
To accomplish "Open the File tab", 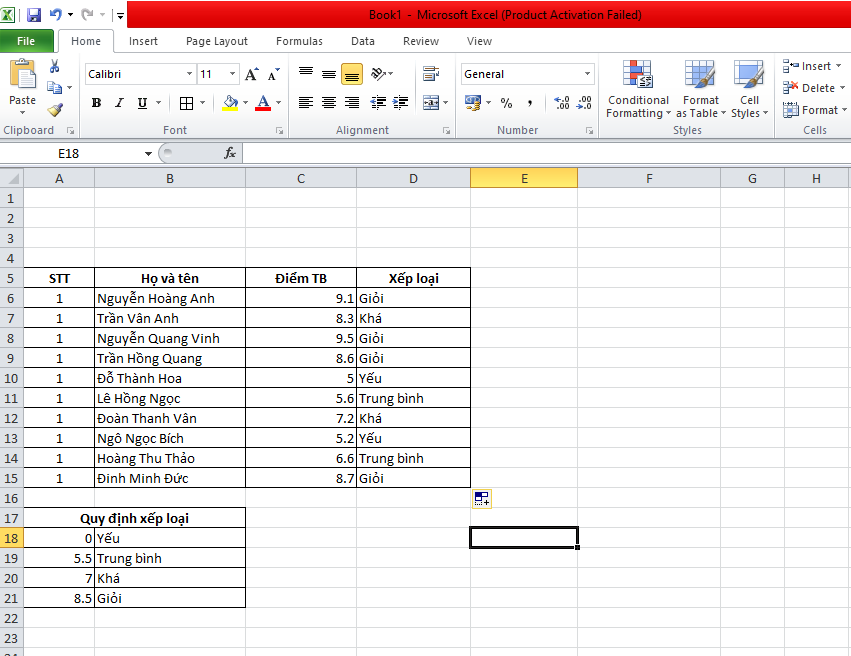I will point(26,41).
